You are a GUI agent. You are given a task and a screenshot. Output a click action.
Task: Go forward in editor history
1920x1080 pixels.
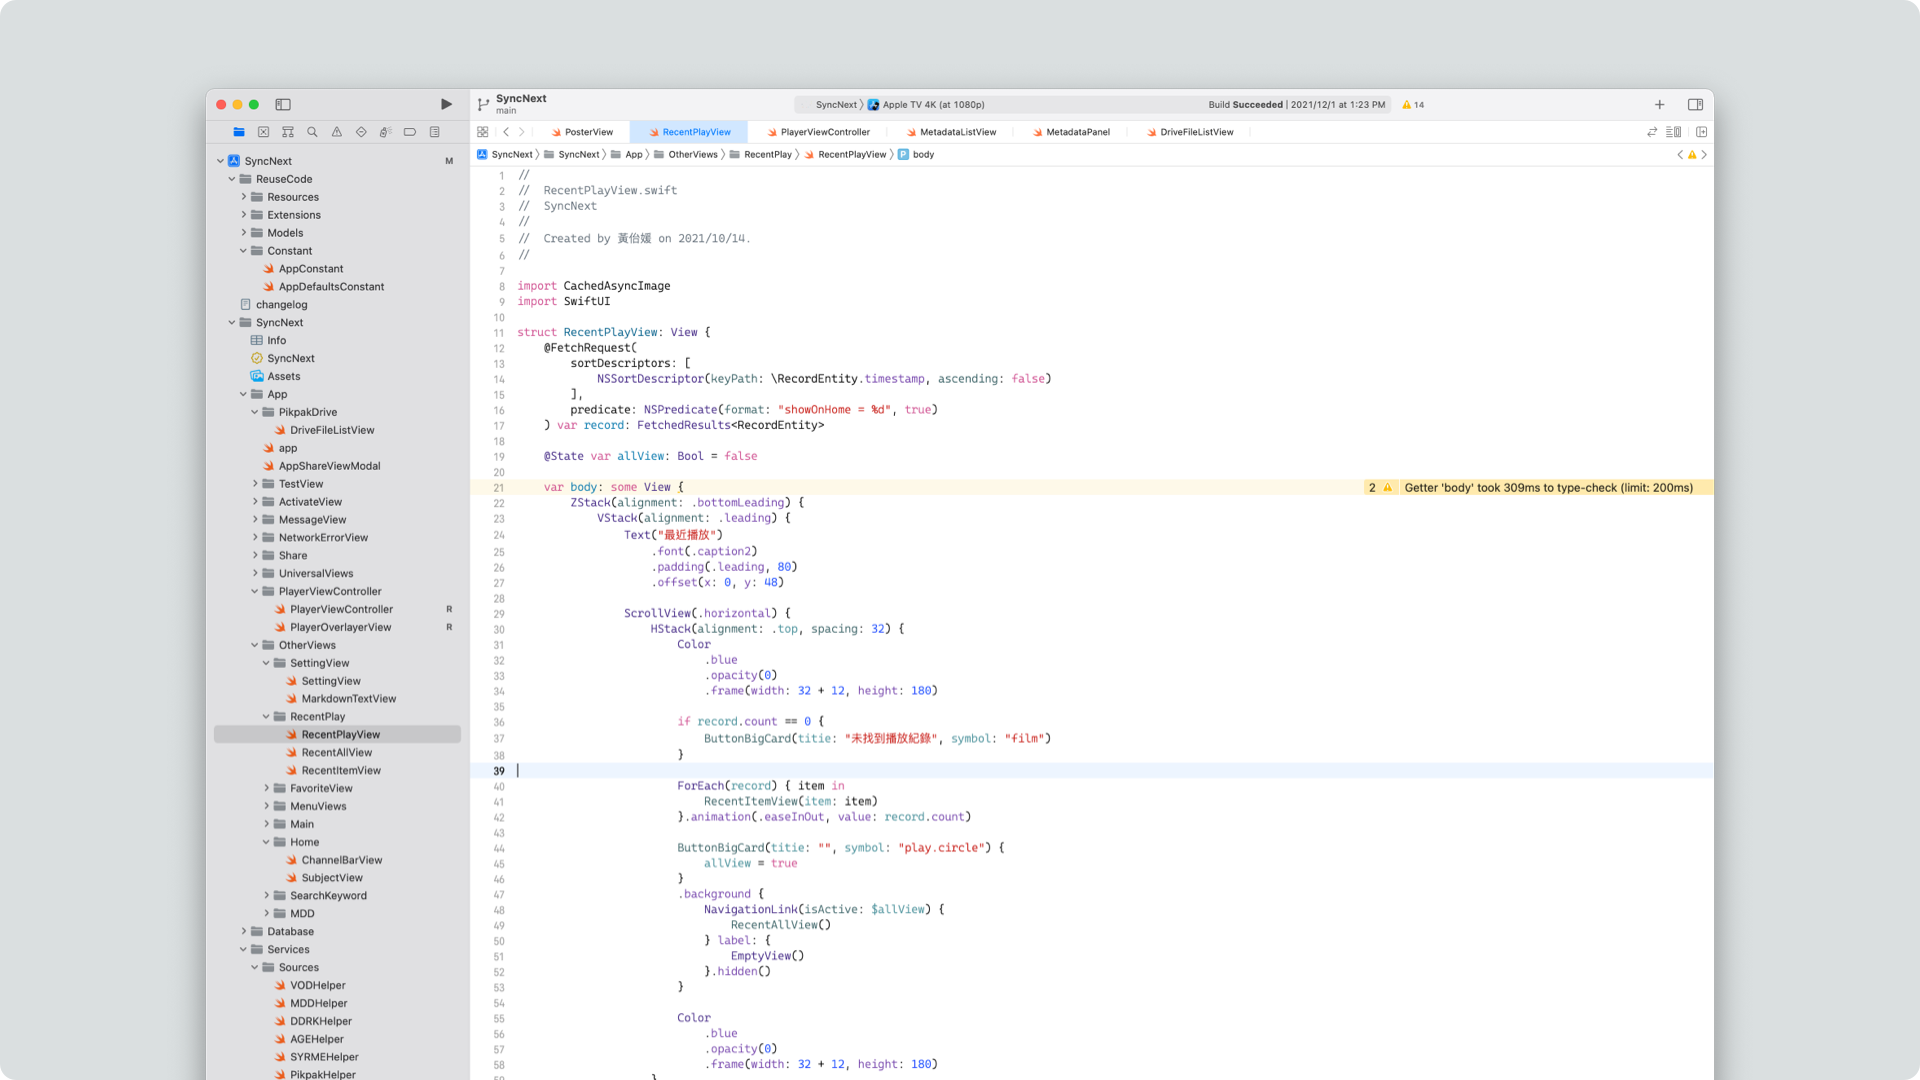click(521, 132)
